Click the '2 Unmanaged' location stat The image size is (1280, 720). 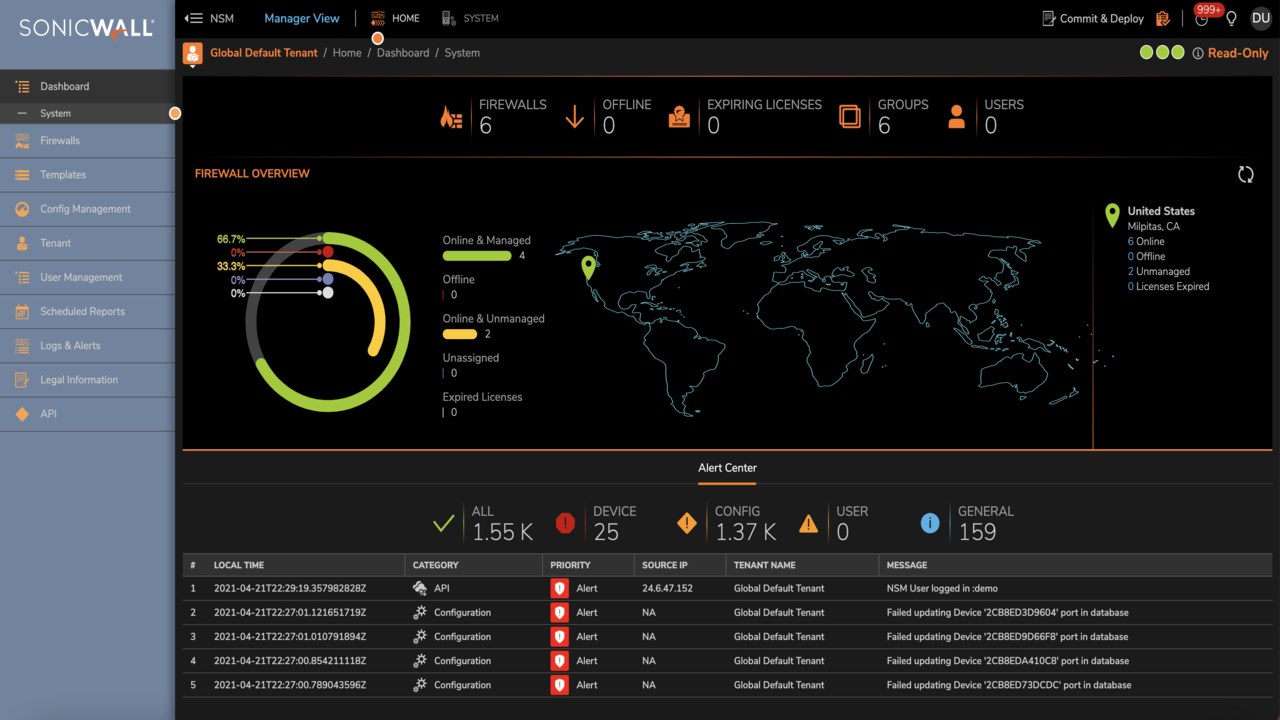[x=1159, y=271]
